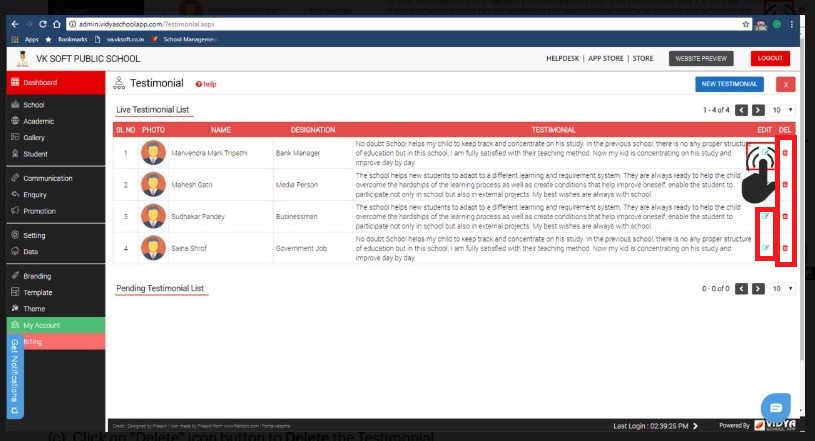Close the Testimonial panel with red X

pos(785,84)
